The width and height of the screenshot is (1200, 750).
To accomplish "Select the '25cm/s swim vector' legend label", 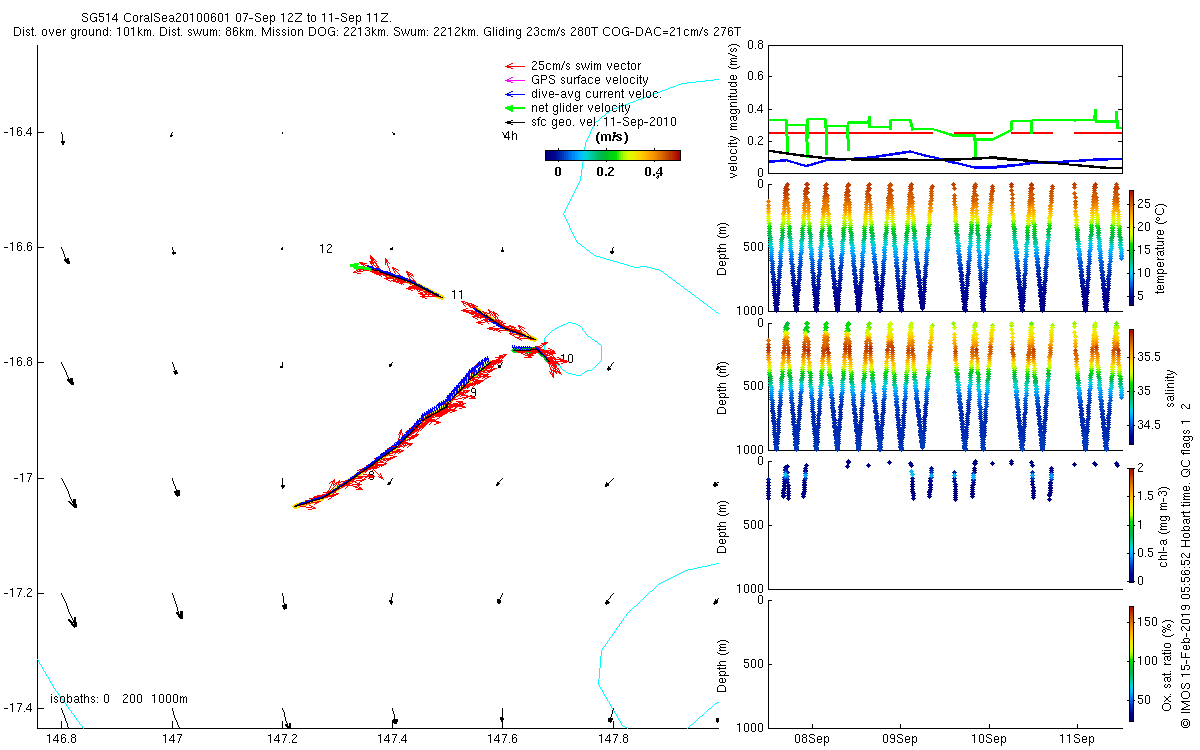I will (x=586, y=66).
